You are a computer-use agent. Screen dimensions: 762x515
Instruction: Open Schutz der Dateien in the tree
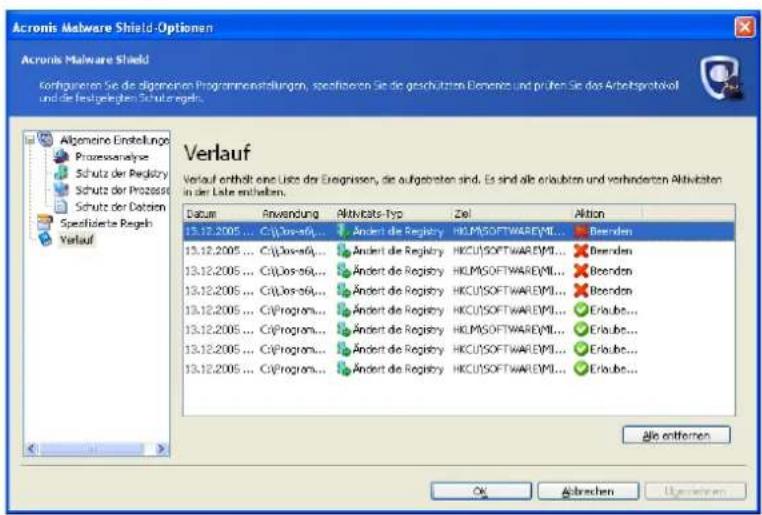click(120, 207)
